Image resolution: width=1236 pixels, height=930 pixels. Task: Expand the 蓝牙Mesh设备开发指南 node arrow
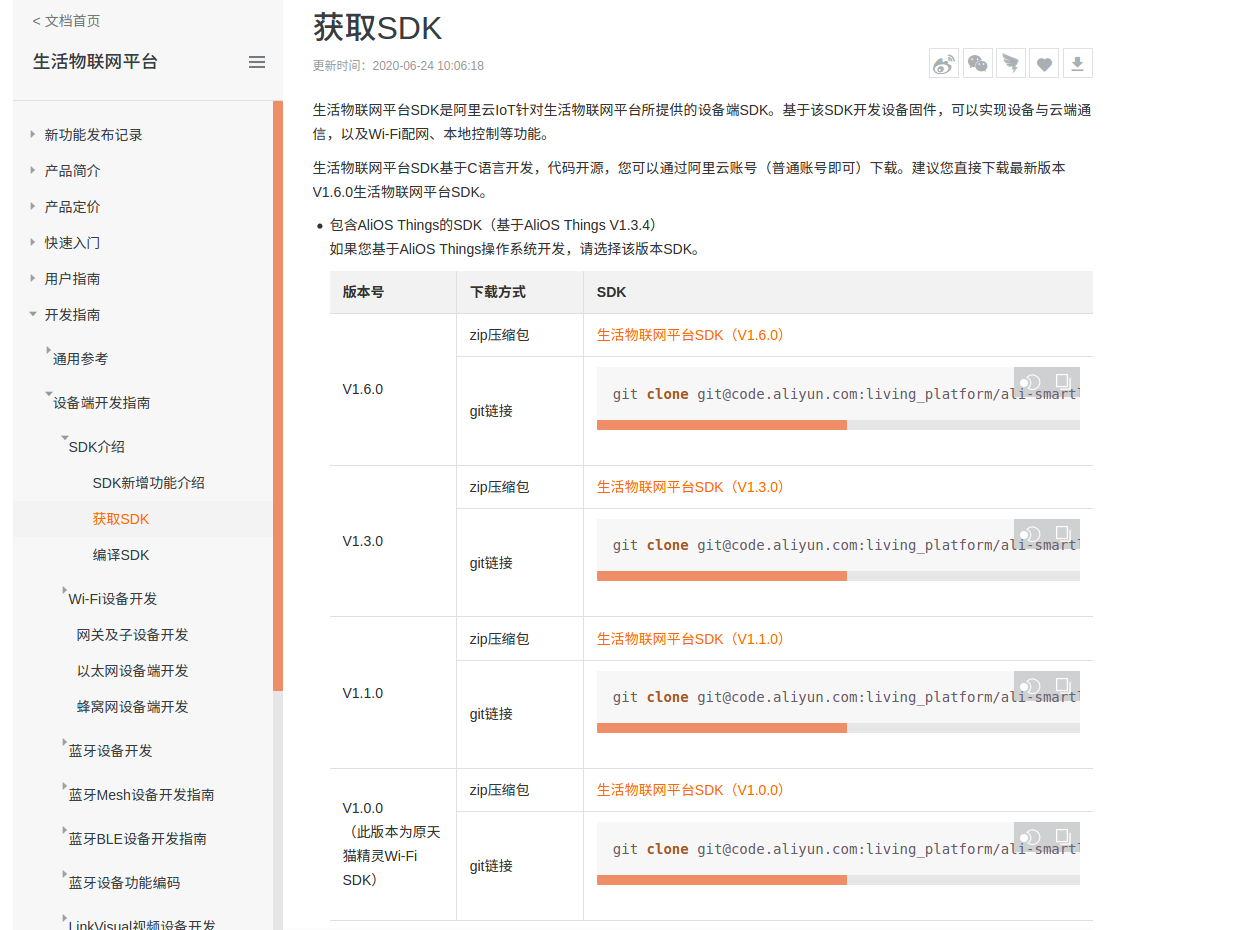tap(65, 786)
